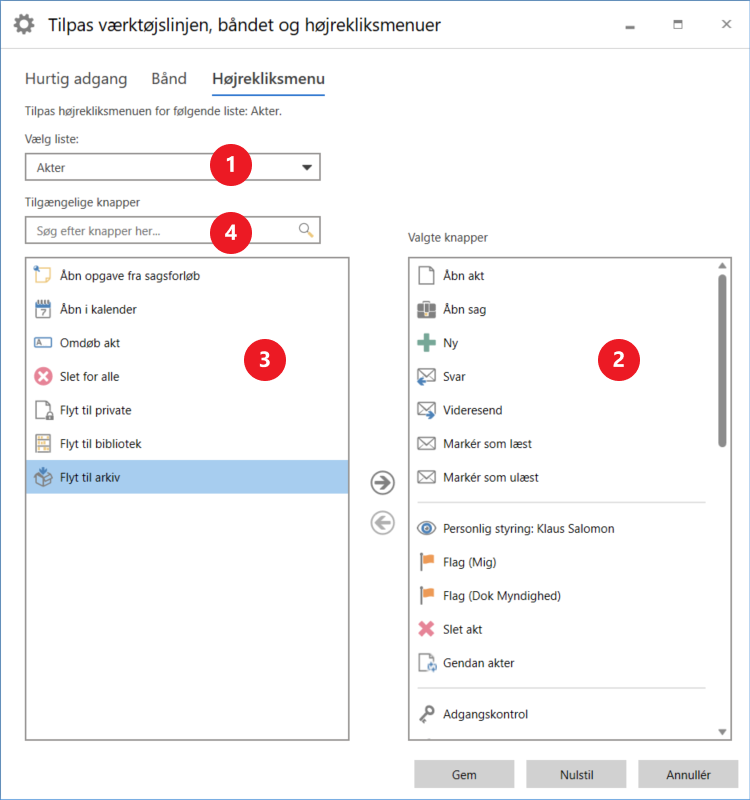Select 'Adgangskontrol' text row
This screenshot has width=750, height=800.
pyautogui.click(x=485, y=714)
